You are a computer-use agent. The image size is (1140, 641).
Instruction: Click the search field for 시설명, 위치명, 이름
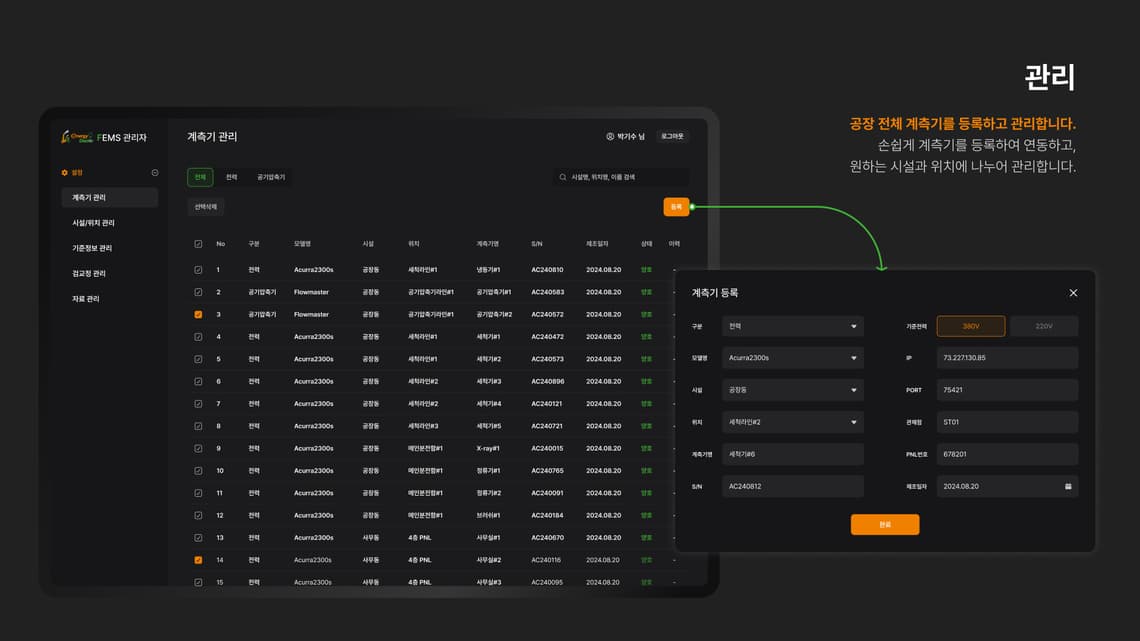click(620, 177)
